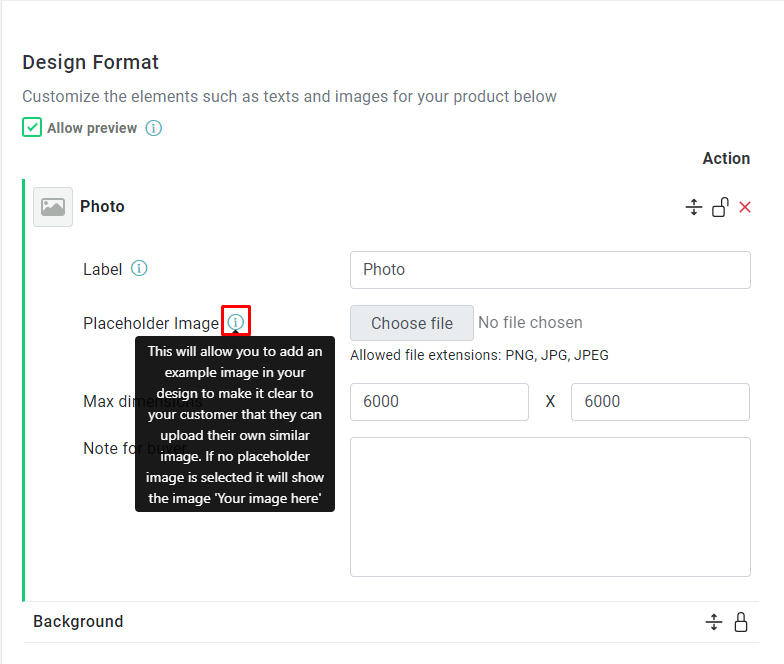Click the move handle icon for Background
Image resolution: width=784 pixels, height=664 pixels.
[714, 622]
